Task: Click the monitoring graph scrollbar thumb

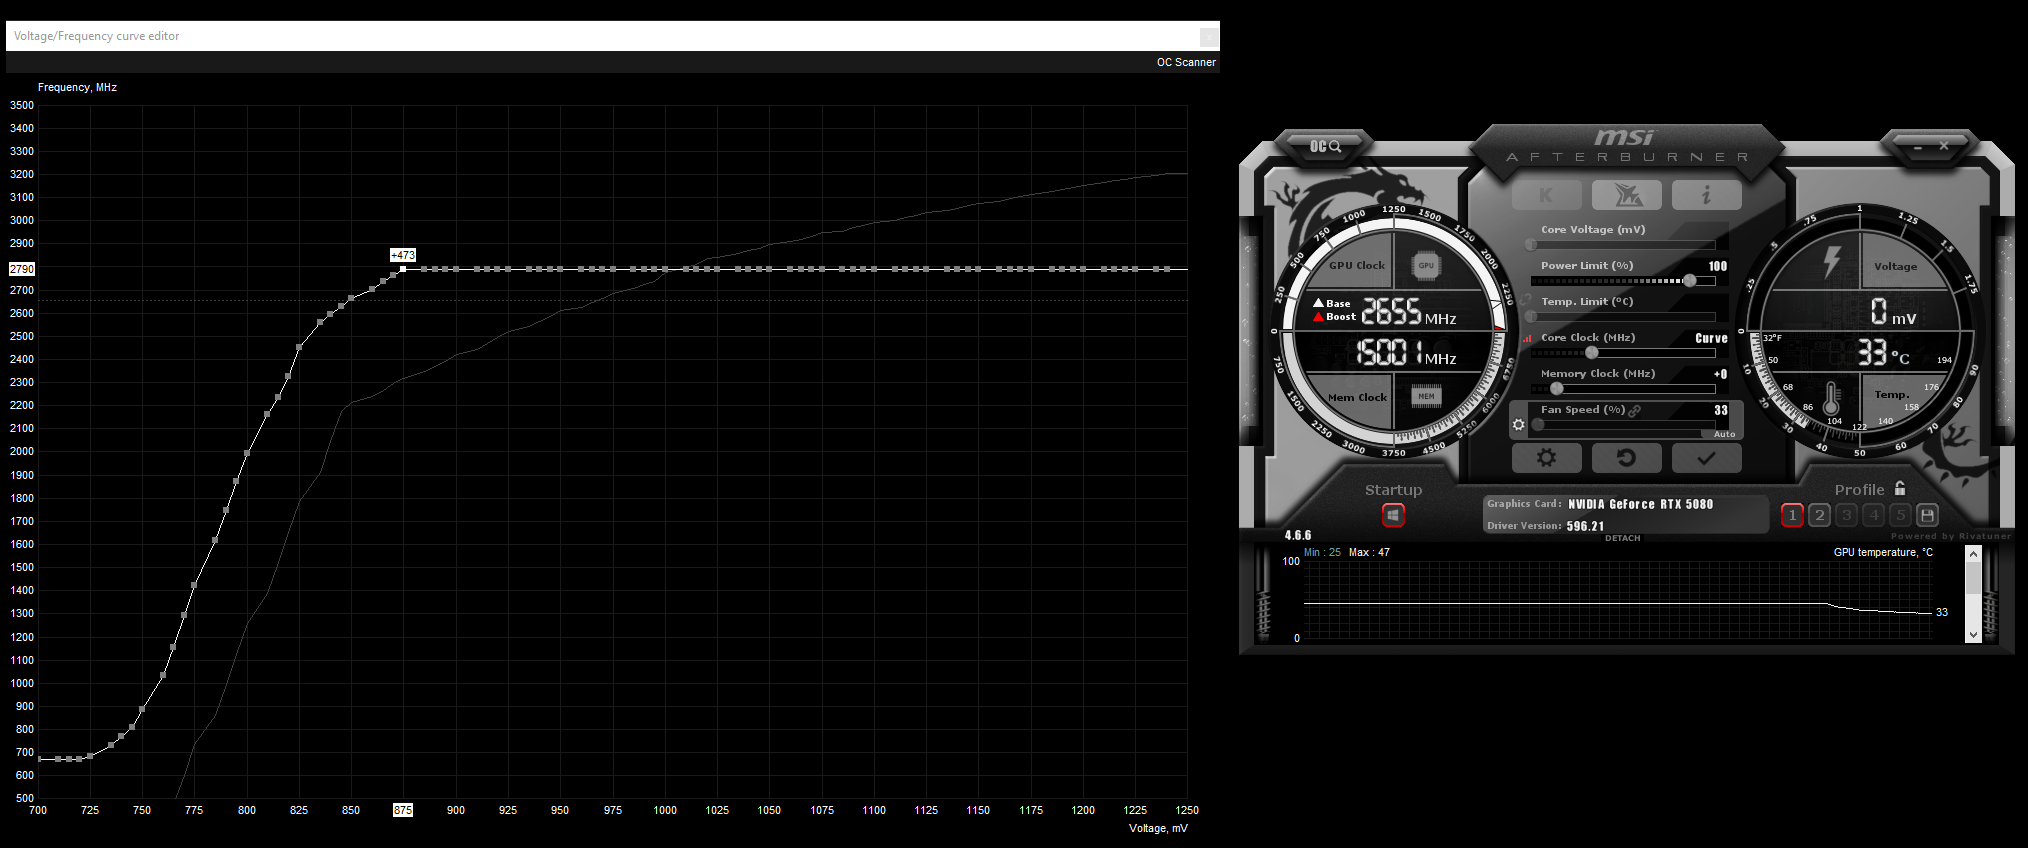Action: click(x=1973, y=577)
